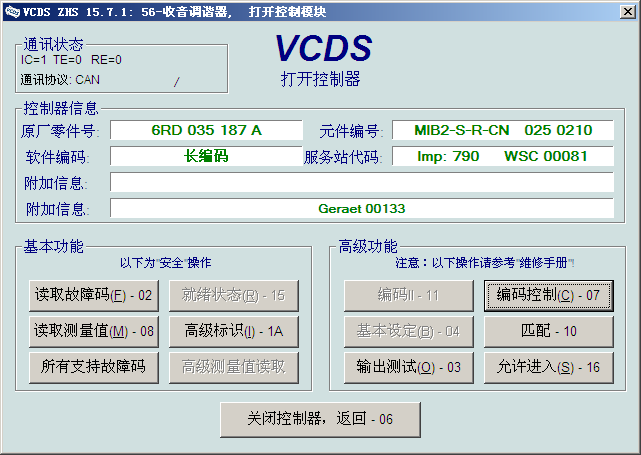Screen dimensions: 641x455
Task: Click the 通讯状态 group heading
Action: click(x=54, y=44)
